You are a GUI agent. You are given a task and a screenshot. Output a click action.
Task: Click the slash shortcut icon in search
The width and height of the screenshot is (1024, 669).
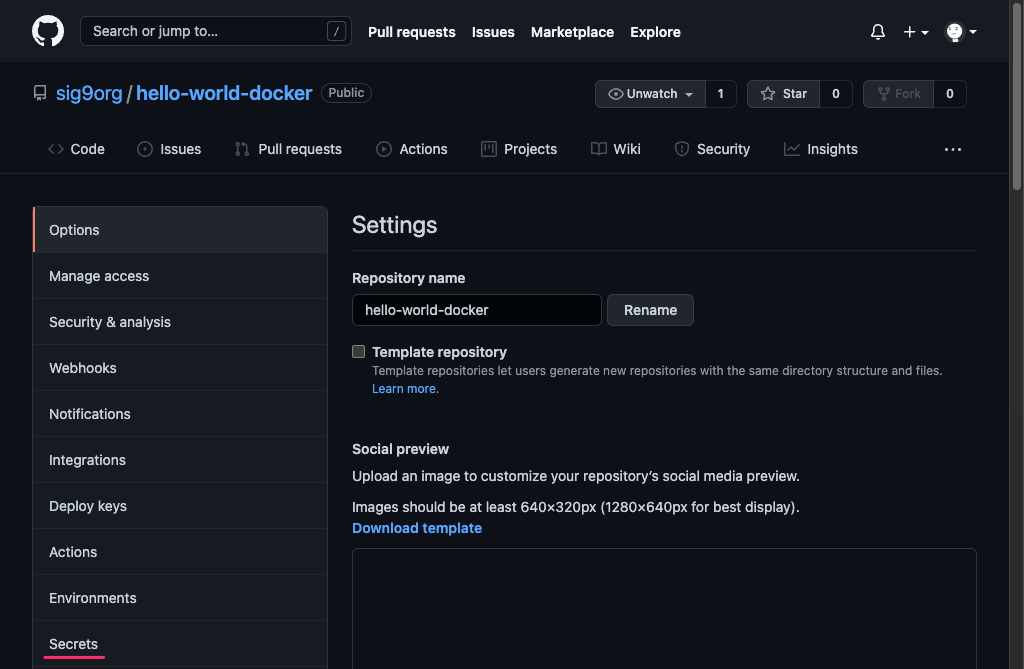pyautogui.click(x=336, y=31)
